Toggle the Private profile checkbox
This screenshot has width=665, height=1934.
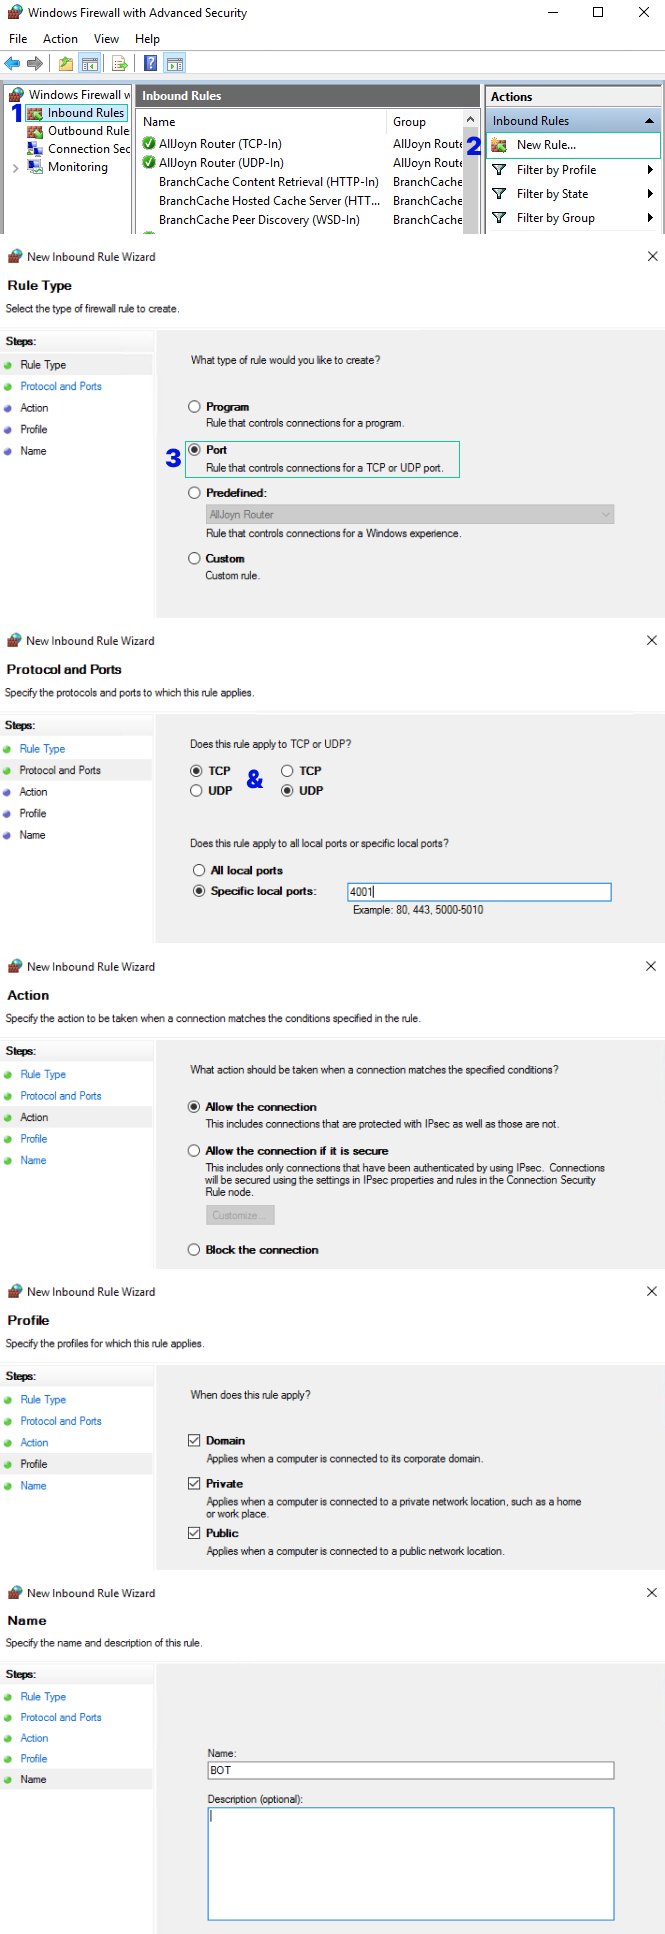194,1484
